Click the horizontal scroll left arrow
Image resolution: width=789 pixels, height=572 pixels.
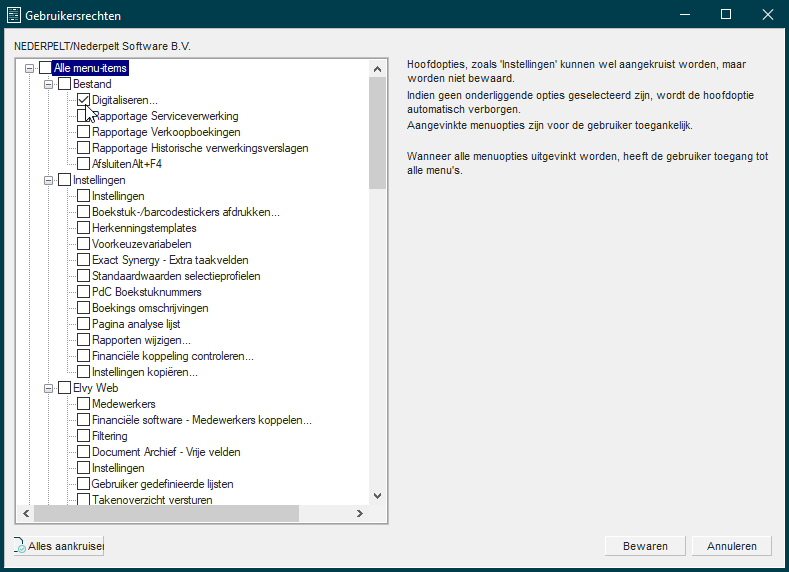point(26,514)
